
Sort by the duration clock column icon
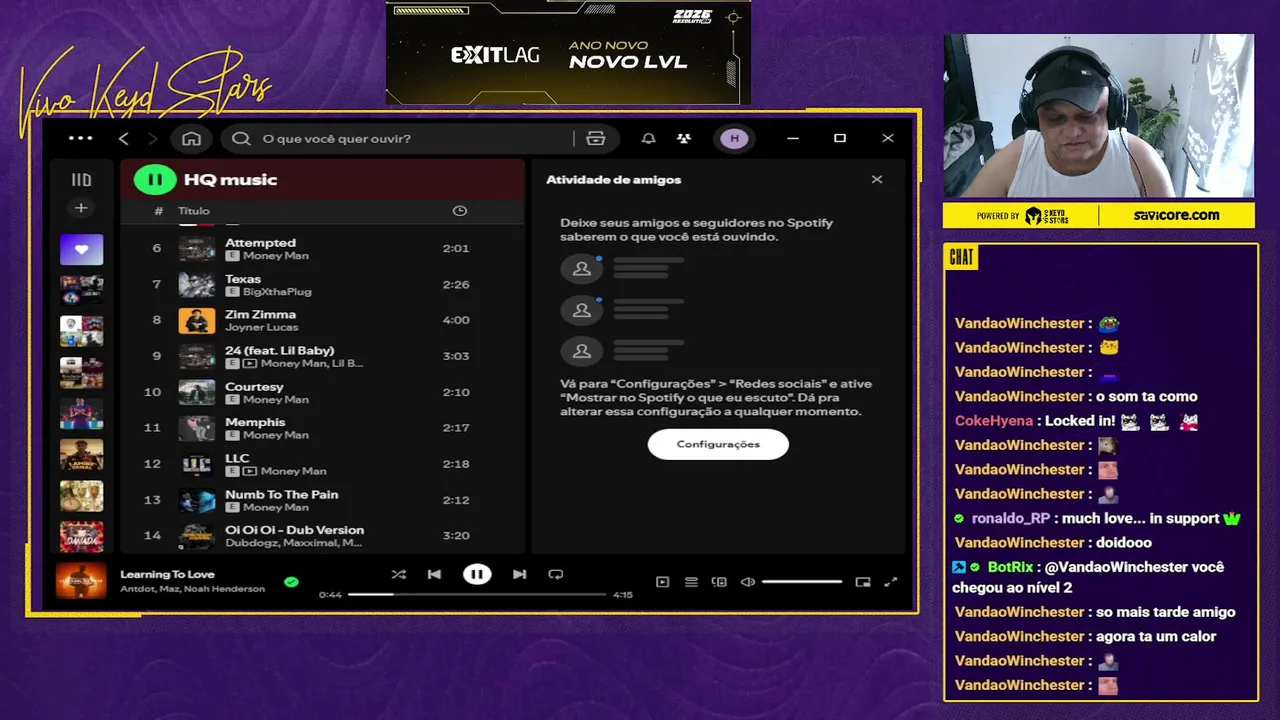tap(460, 211)
